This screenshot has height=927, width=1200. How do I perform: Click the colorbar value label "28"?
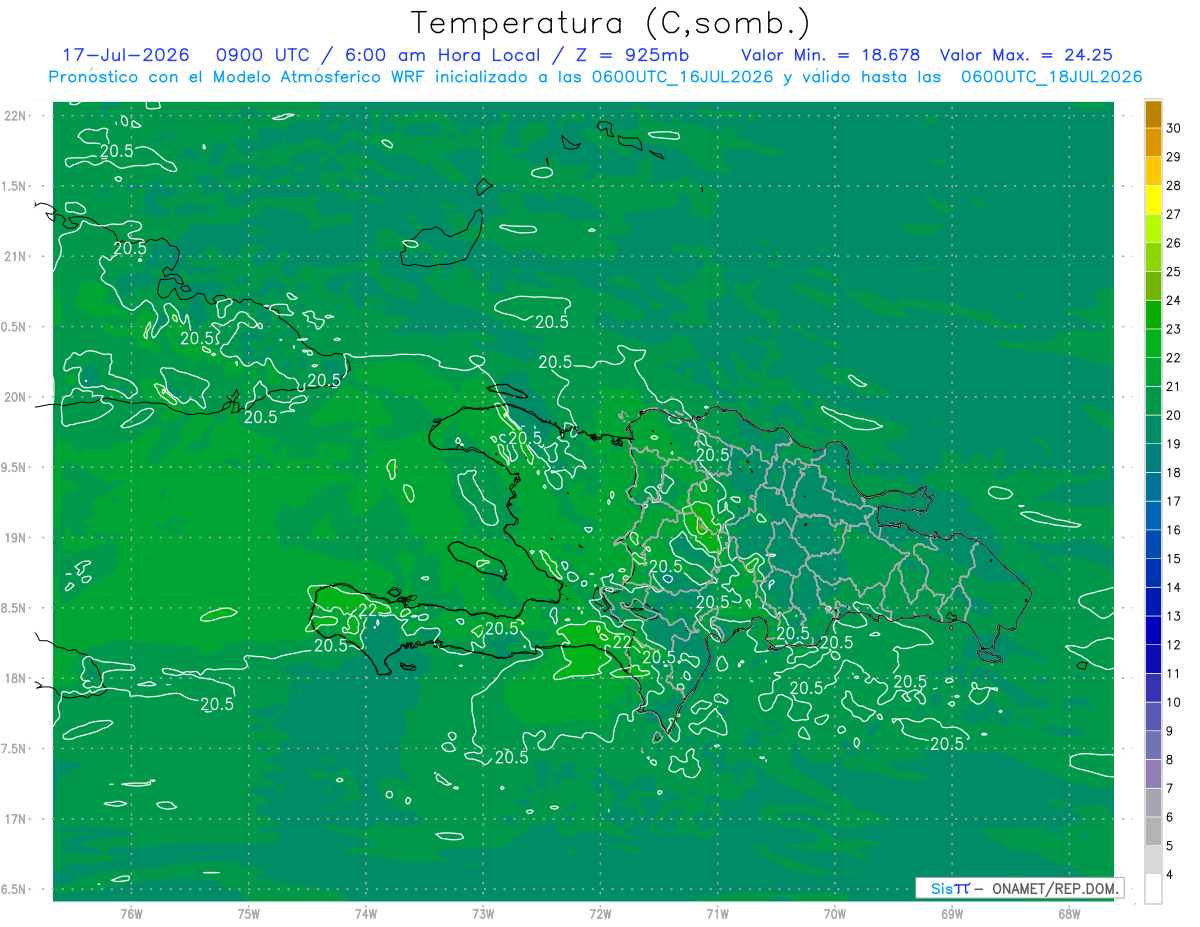coord(1173,185)
